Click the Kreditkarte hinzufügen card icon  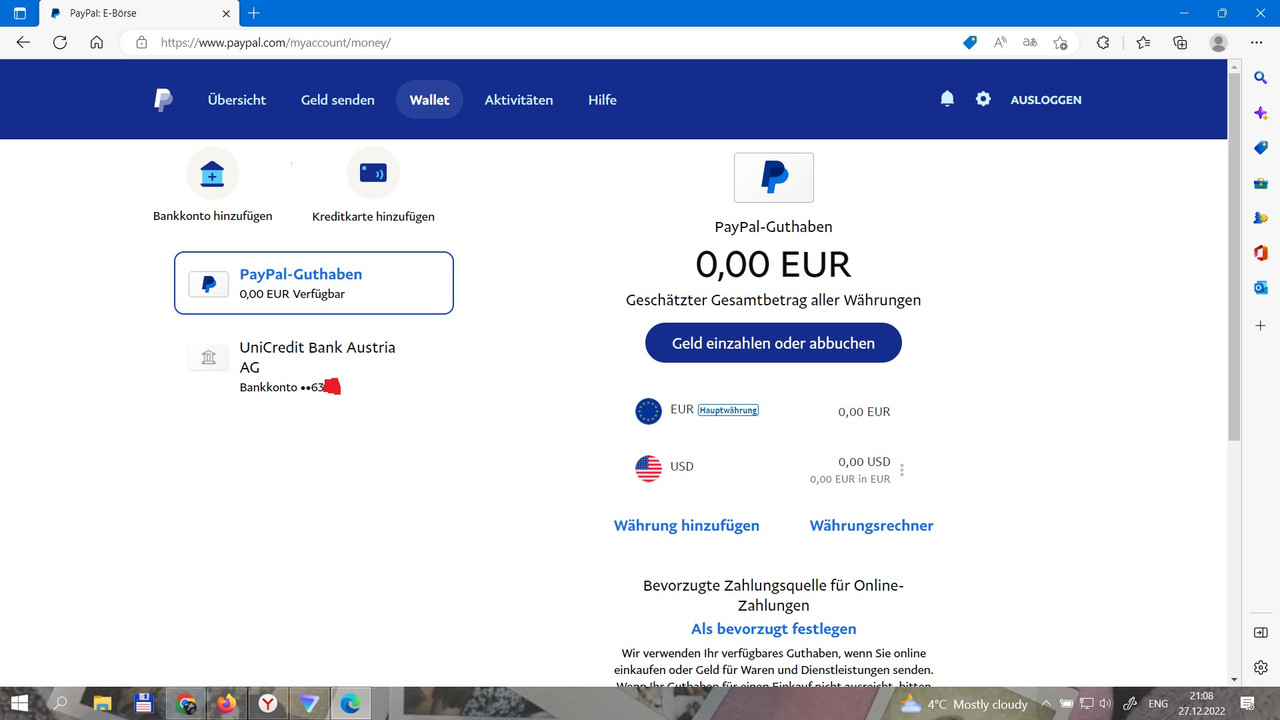pyautogui.click(x=373, y=173)
